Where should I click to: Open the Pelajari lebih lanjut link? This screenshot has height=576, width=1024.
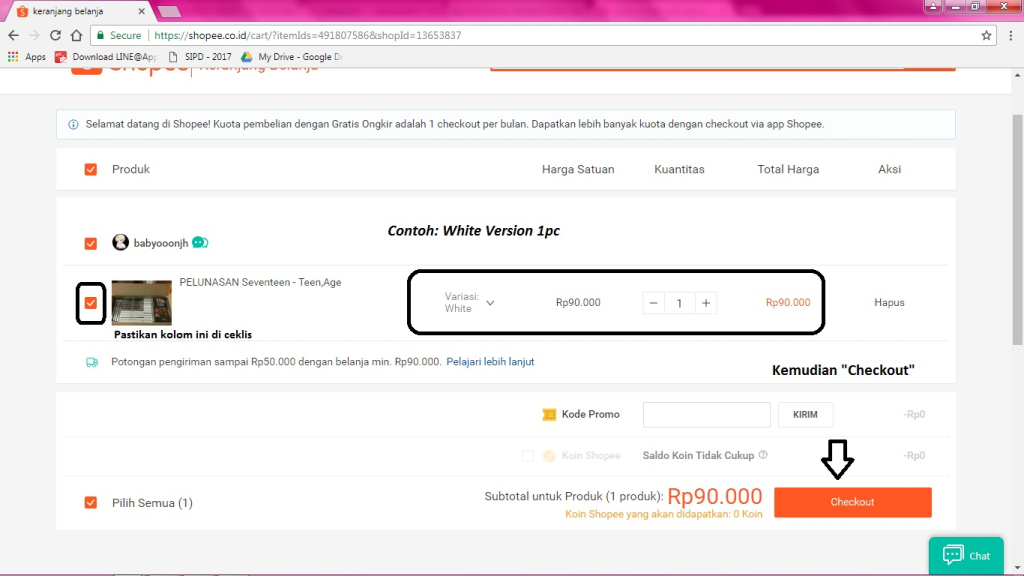(490, 361)
